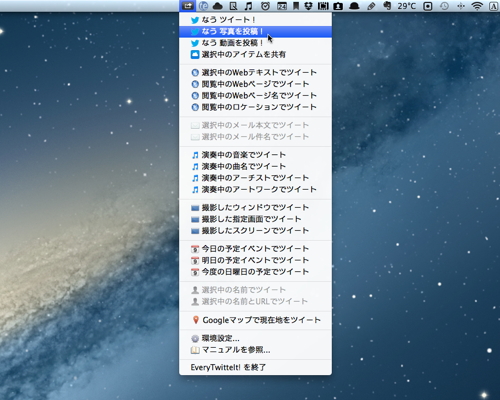
Task: Select なう ツイート！ menu item
Action: coord(255,20)
